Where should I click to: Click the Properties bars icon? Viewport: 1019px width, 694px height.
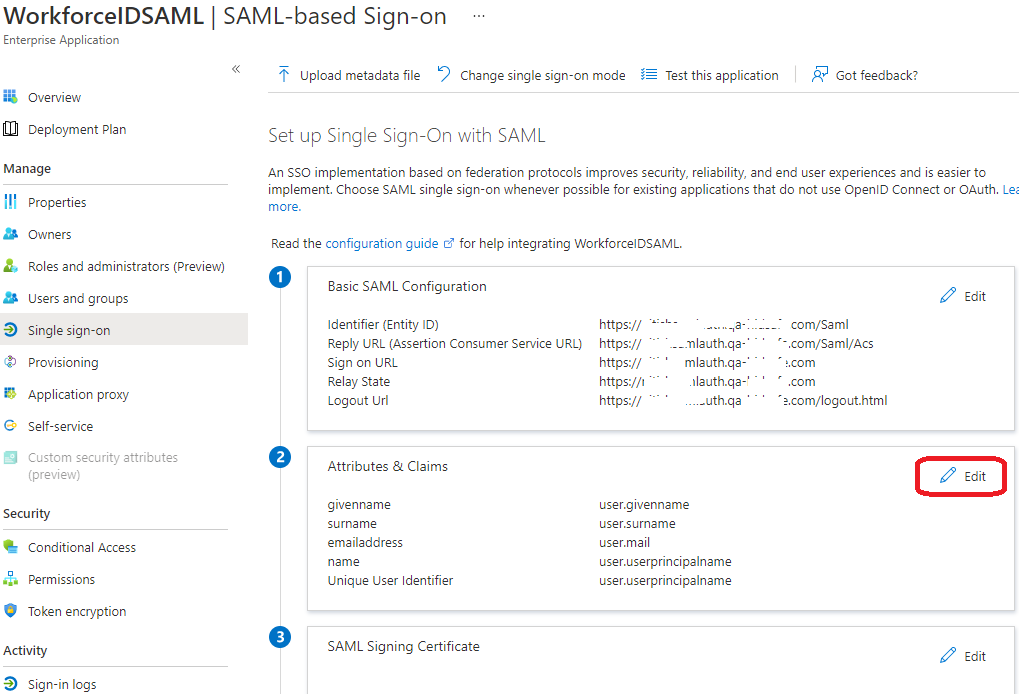click(x=10, y=201)
